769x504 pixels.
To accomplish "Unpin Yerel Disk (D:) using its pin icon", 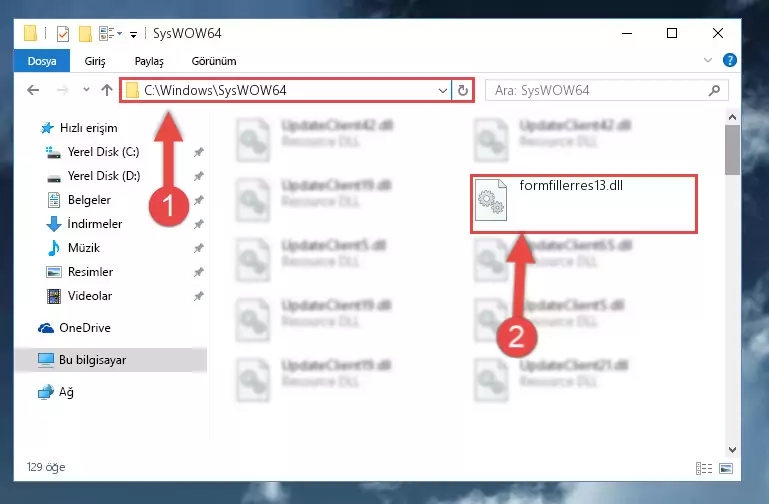I will 199,176.
